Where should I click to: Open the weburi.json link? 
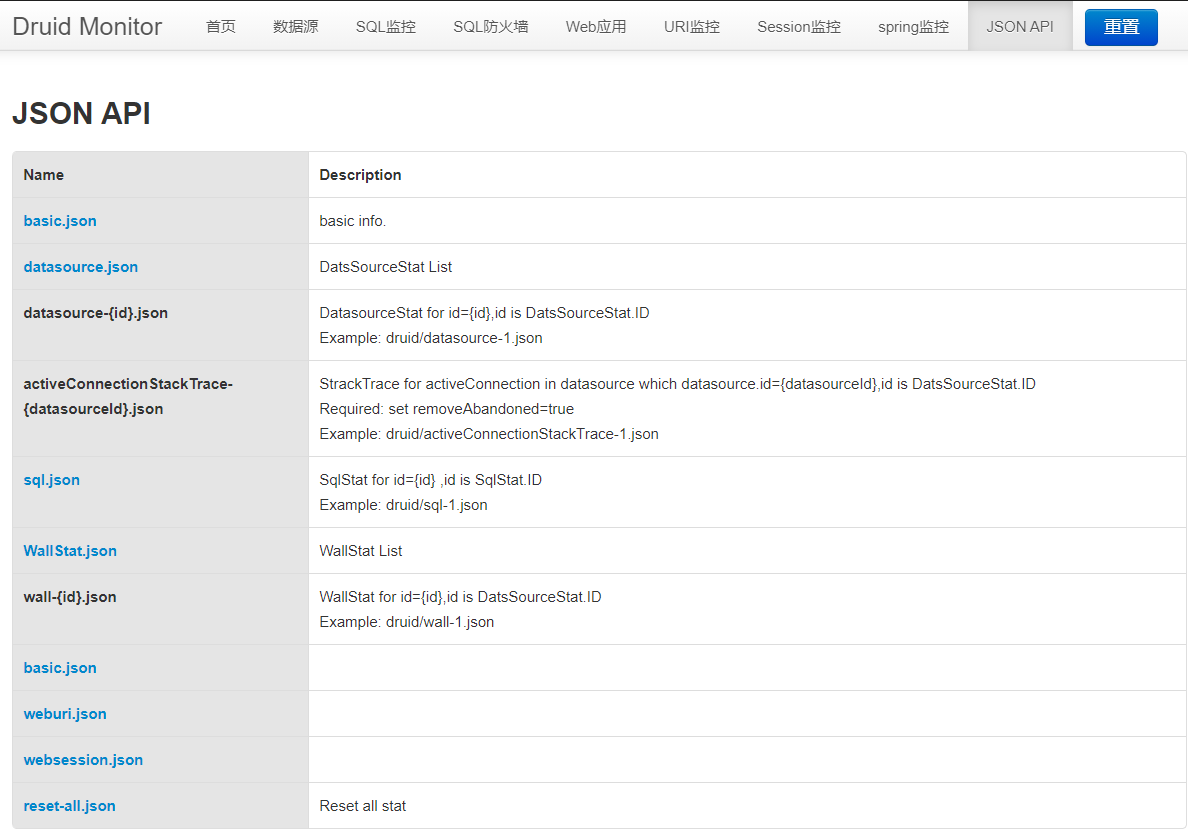[65, 714]
